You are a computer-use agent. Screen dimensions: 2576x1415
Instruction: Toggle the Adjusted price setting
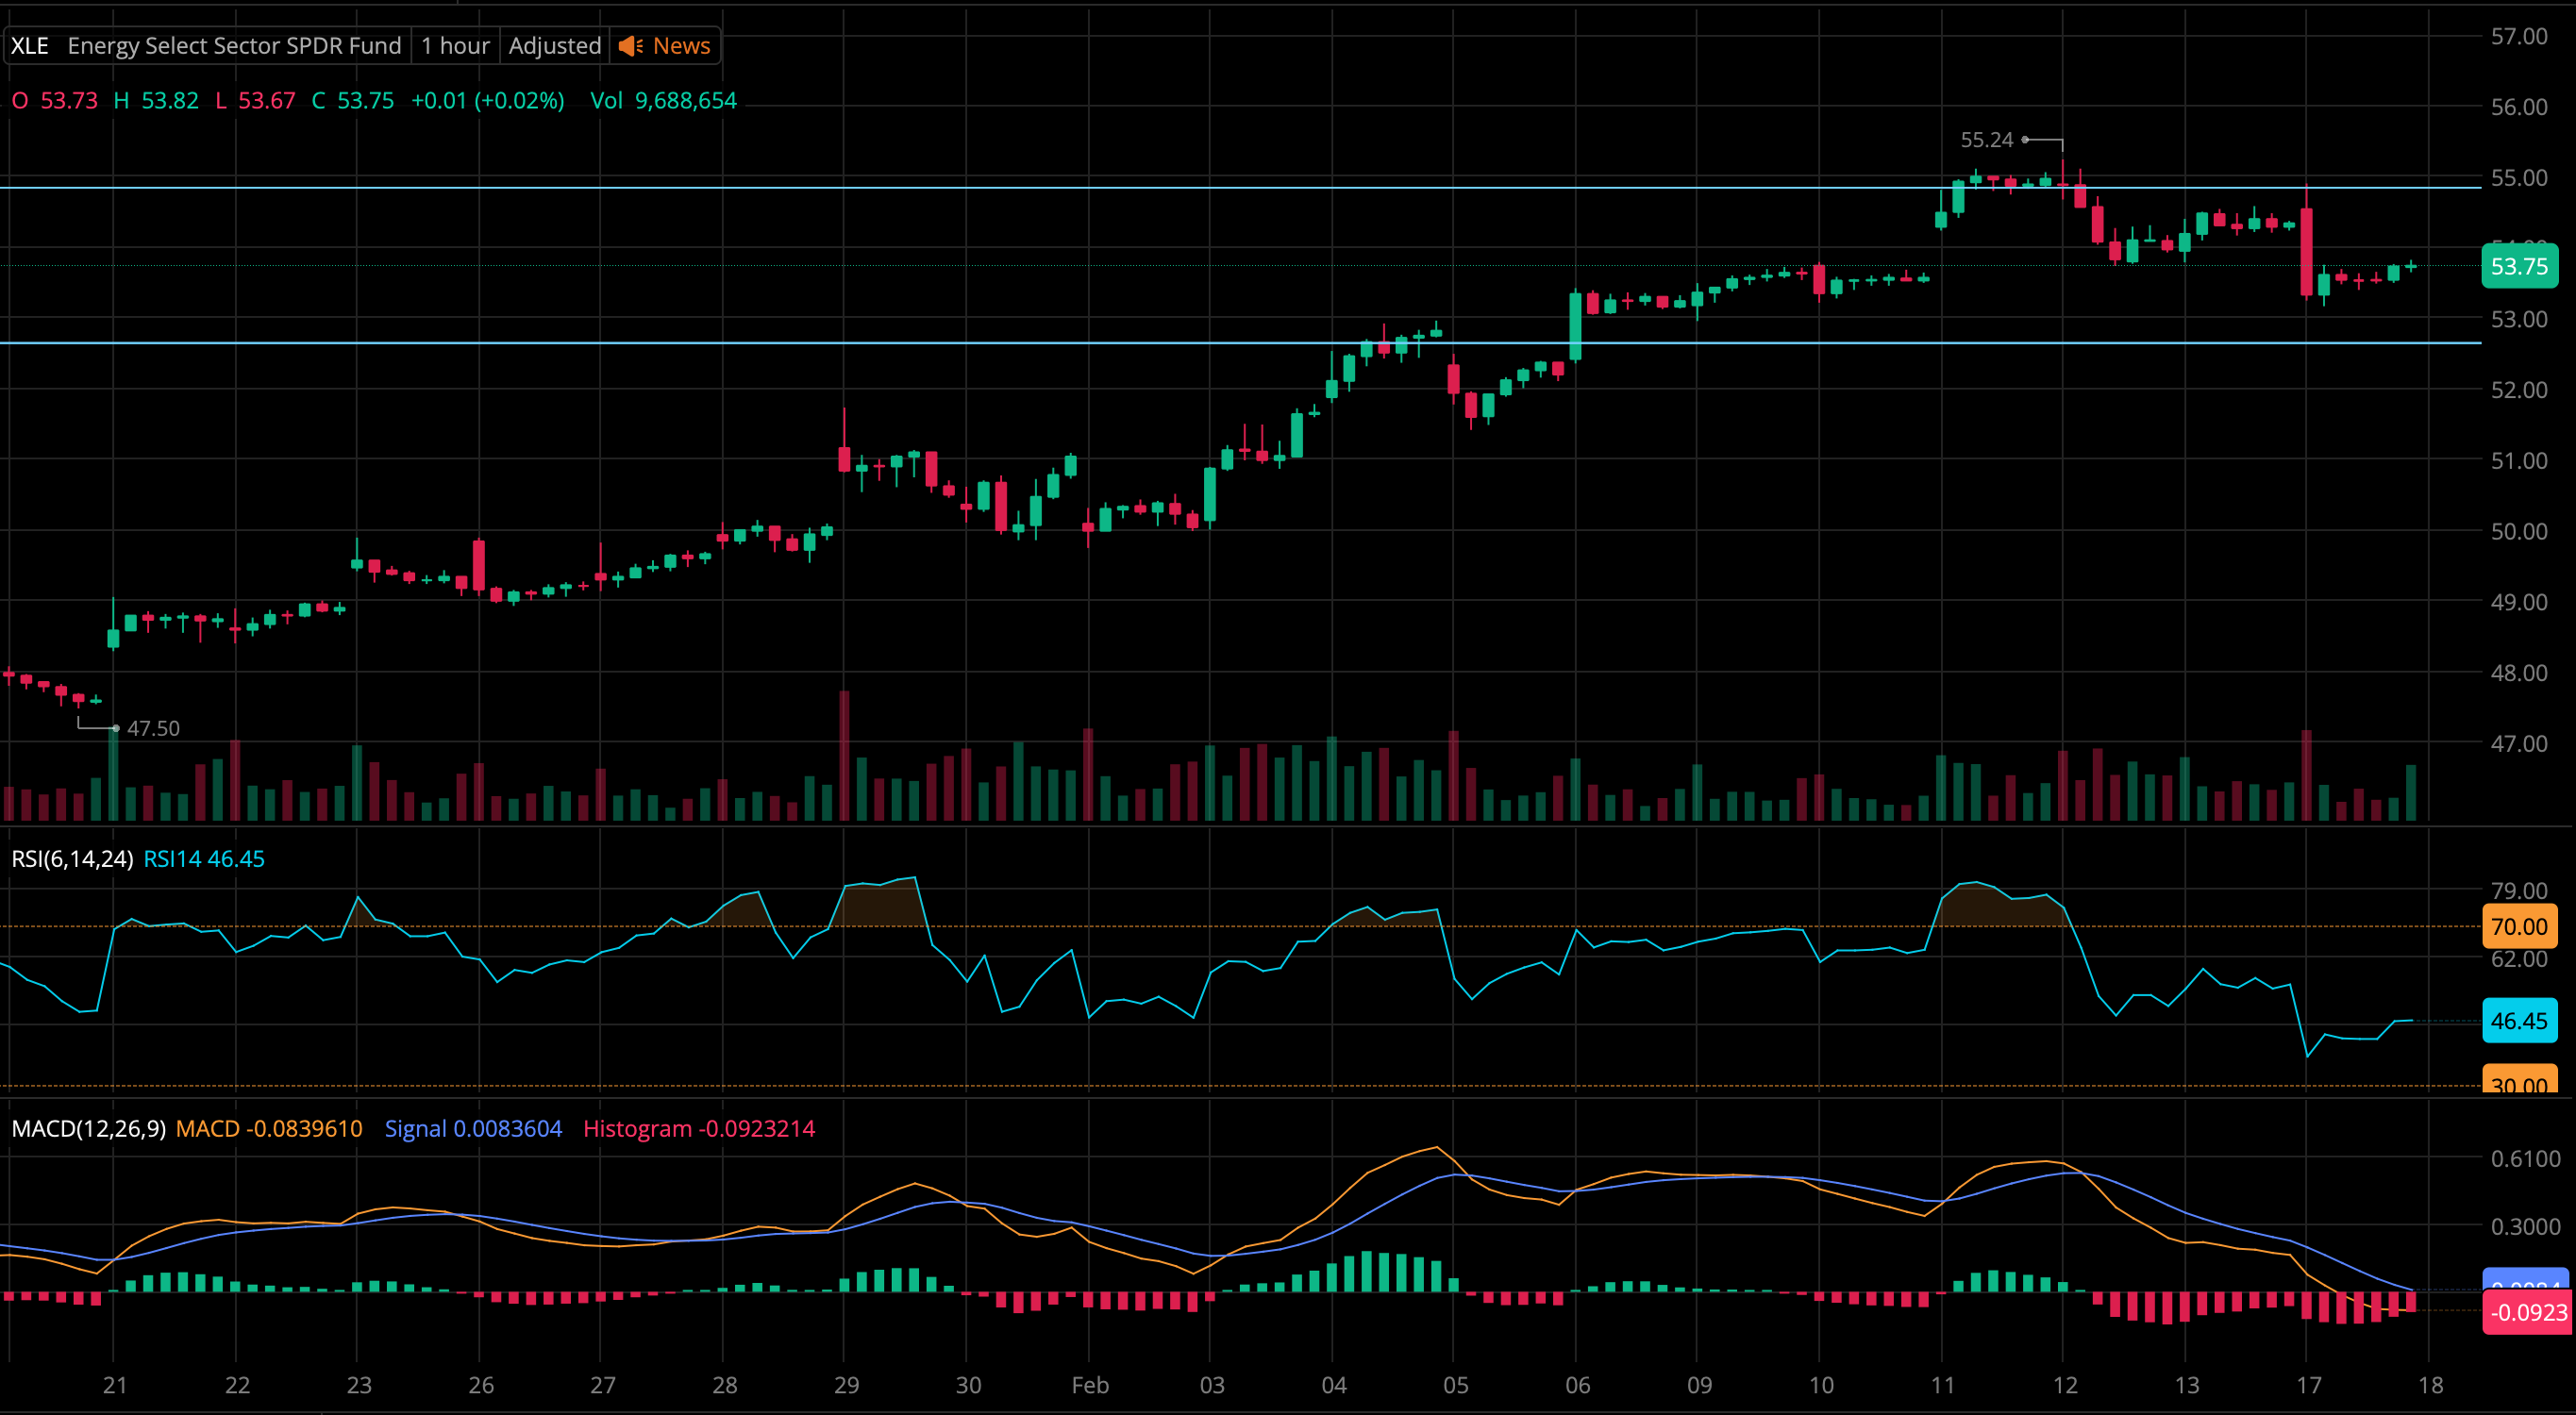coord(554,46)
